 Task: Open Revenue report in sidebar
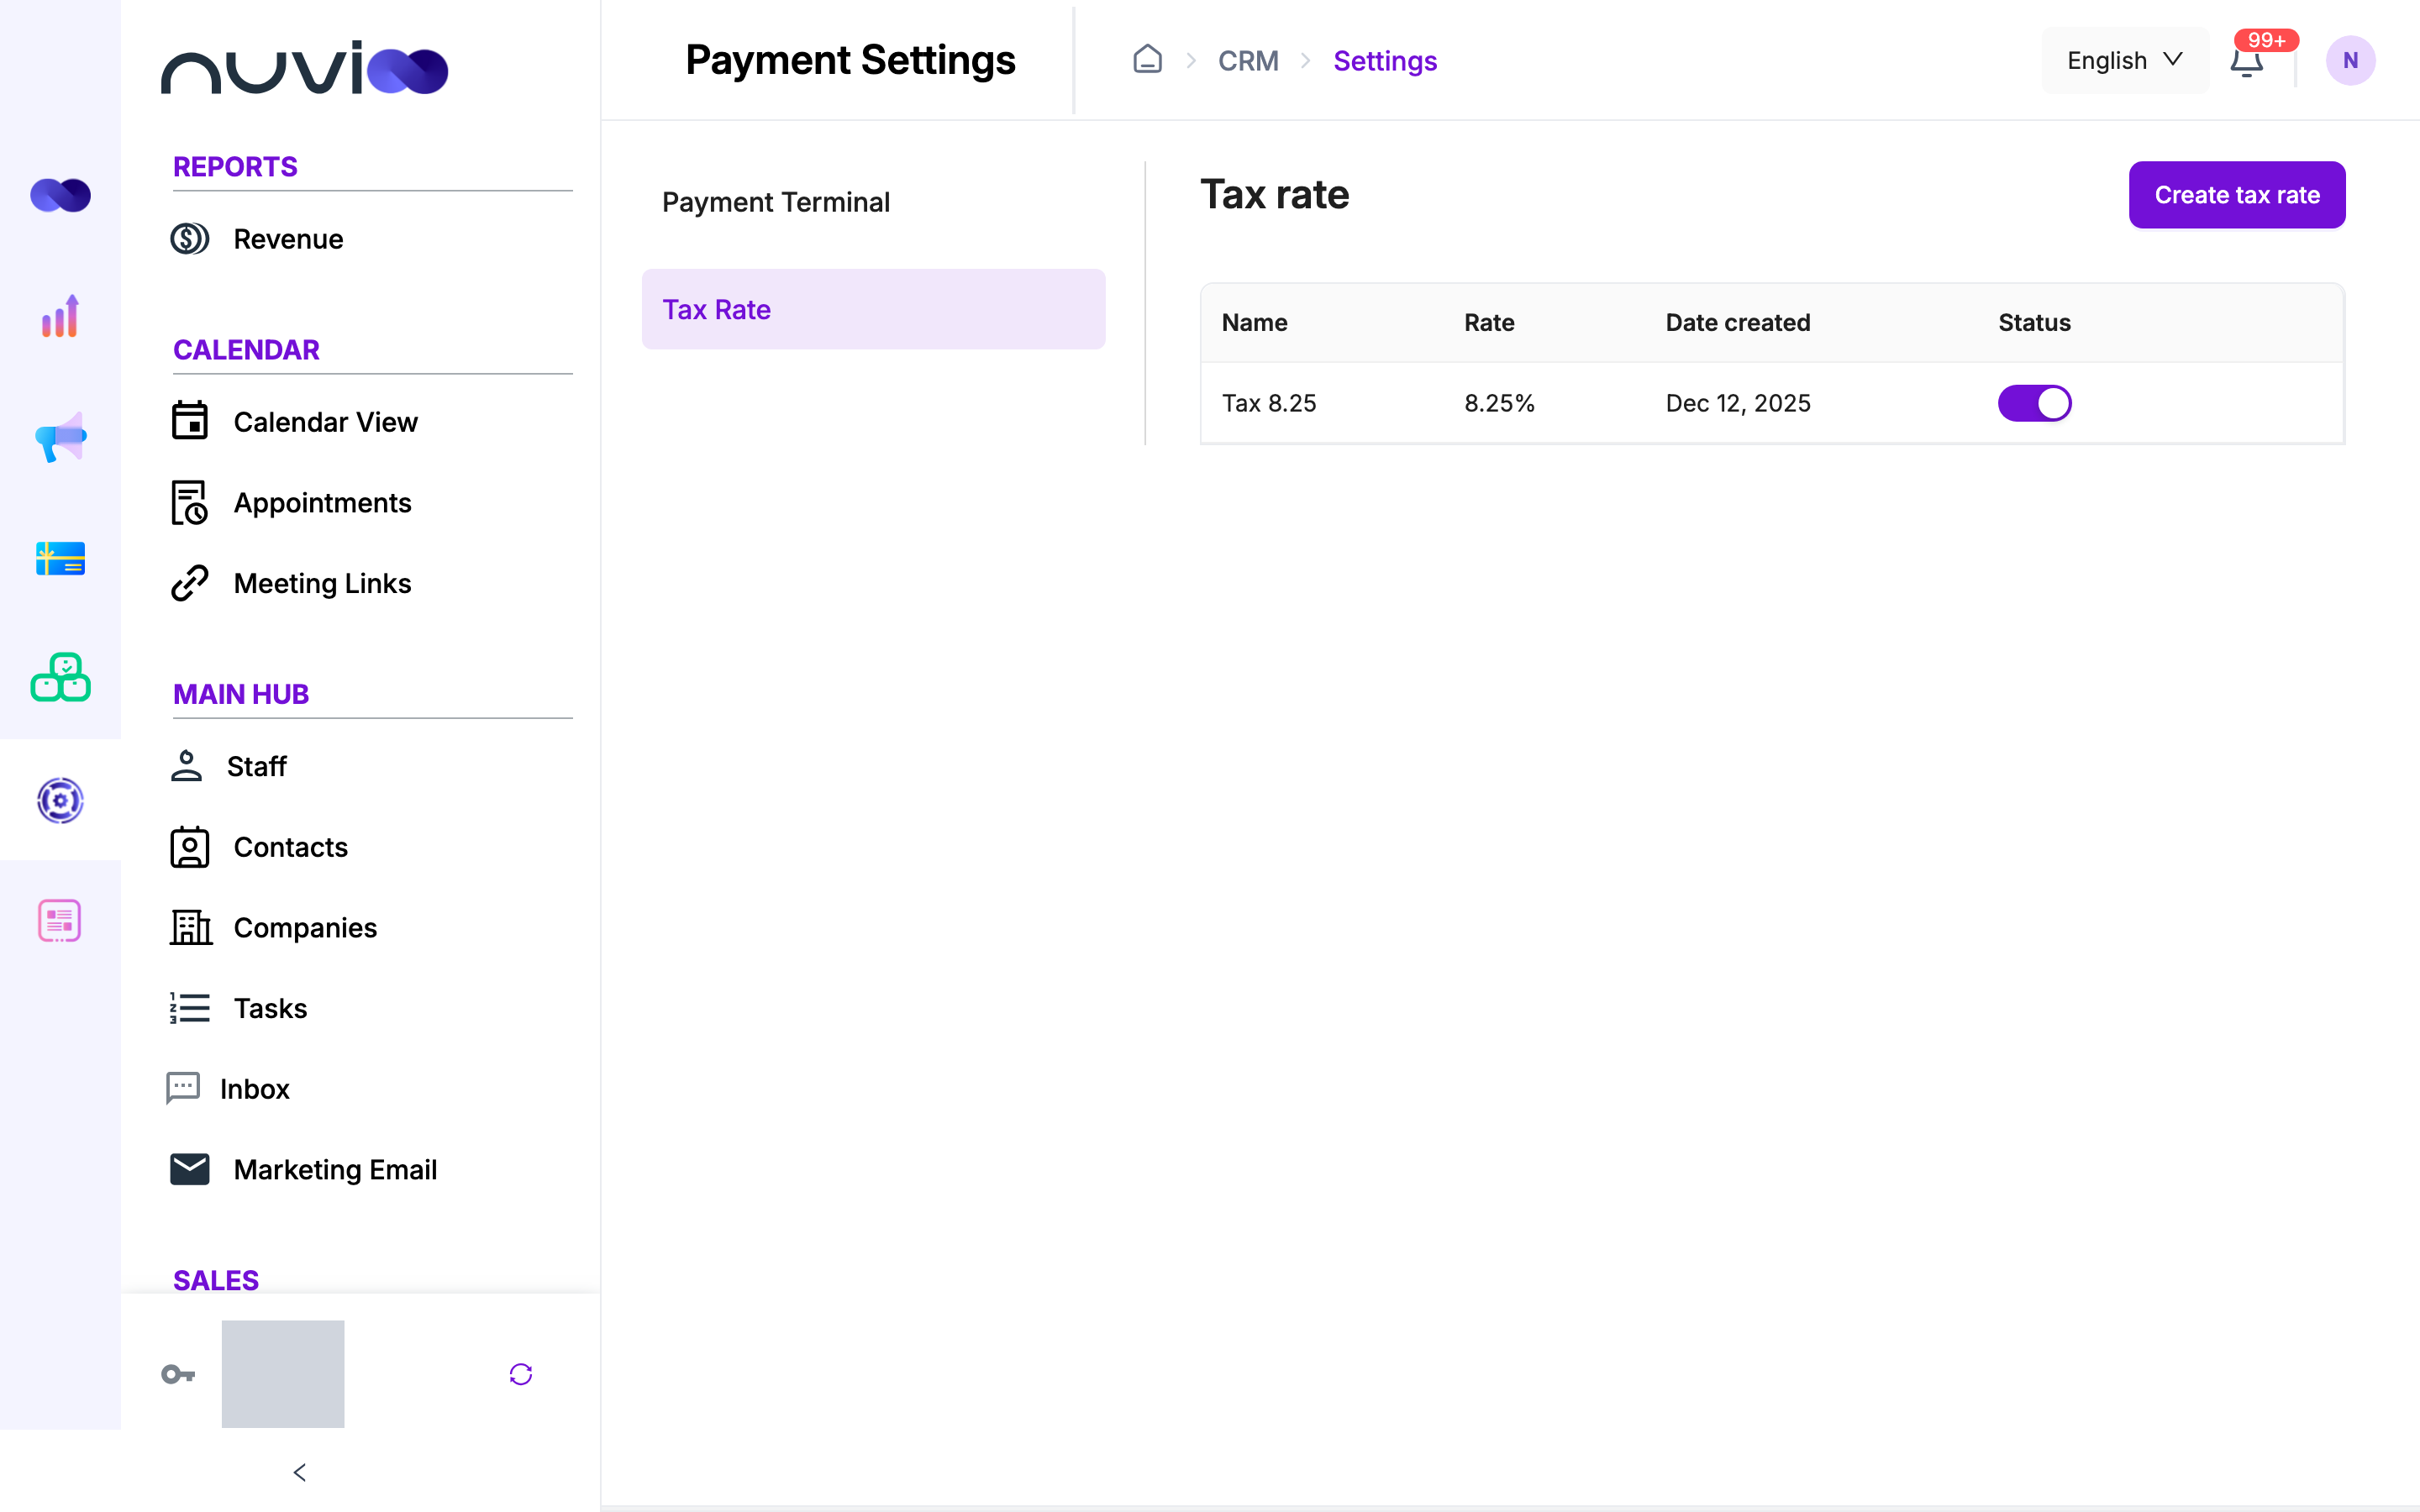click(x=288, y=239)
